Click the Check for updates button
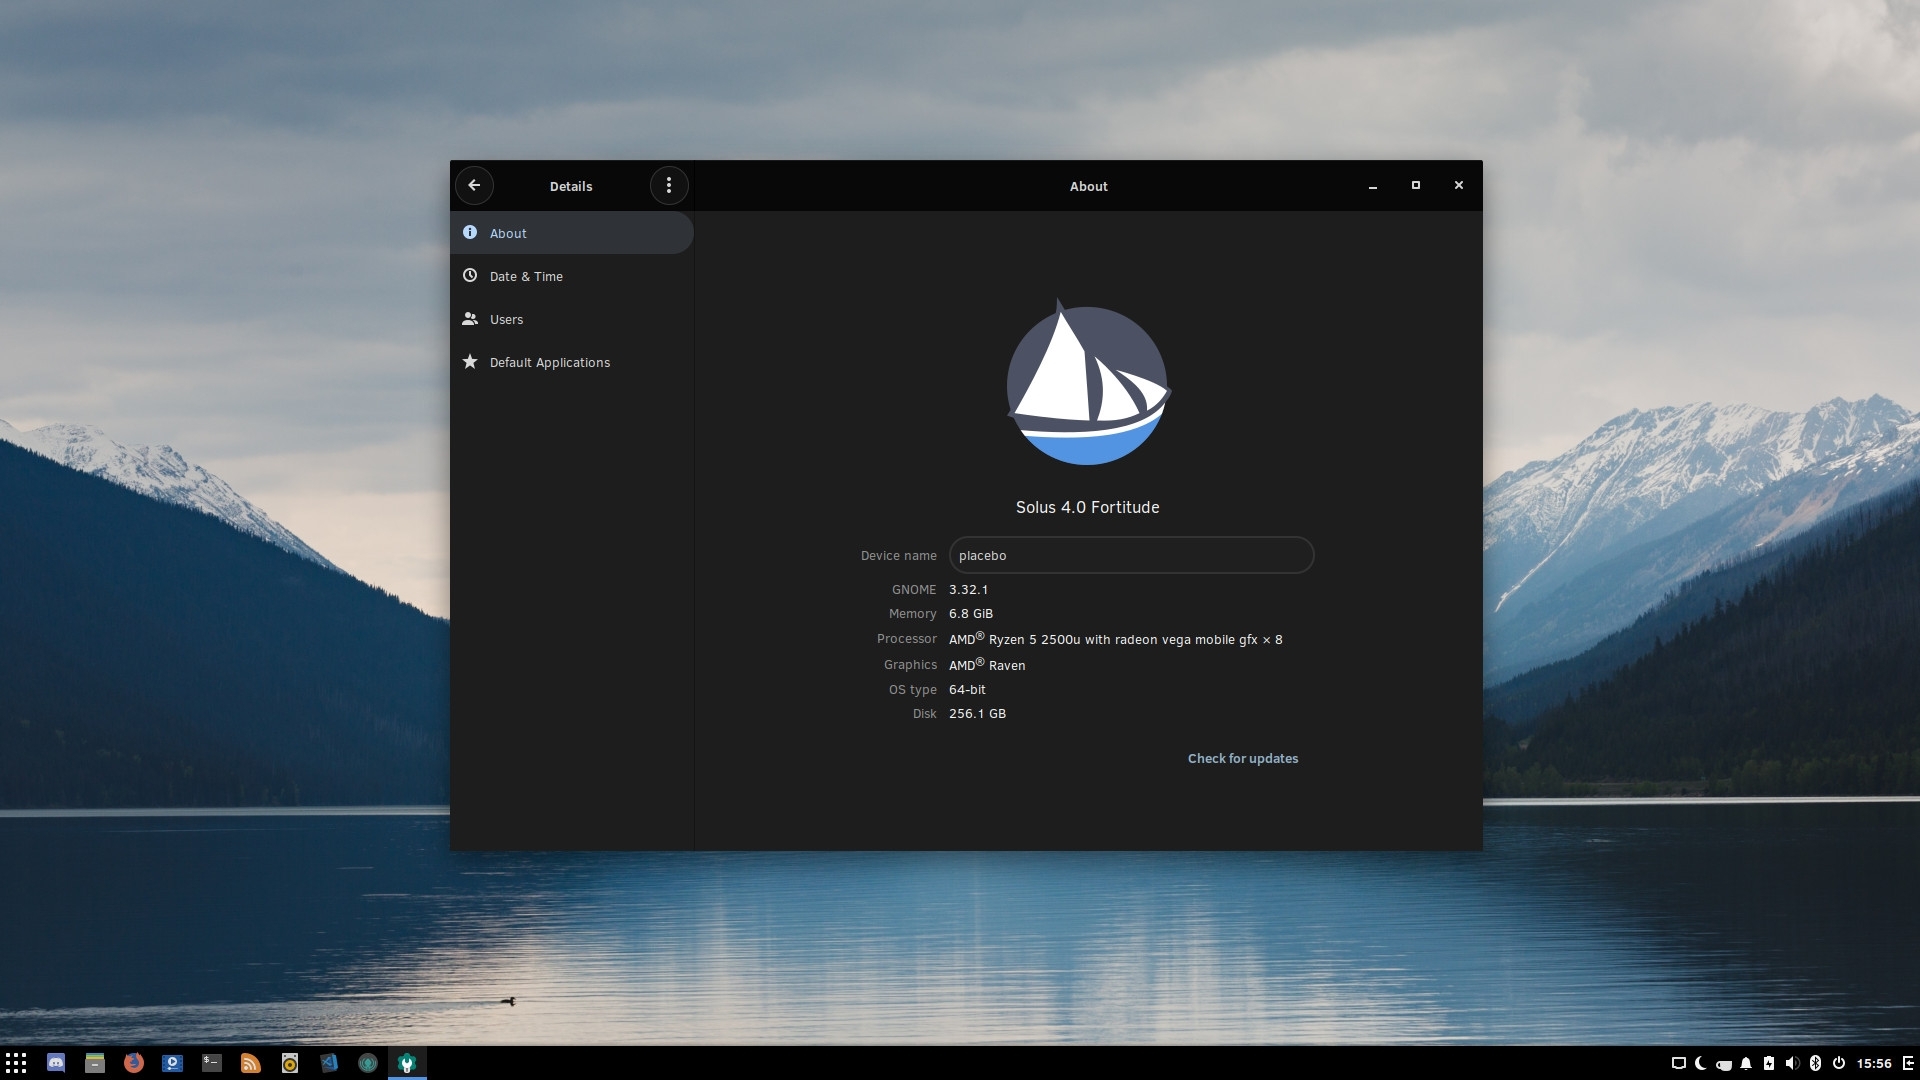Image resolution: width=1920 pixels, height=1080 pixels. [x=1243, y=758]
